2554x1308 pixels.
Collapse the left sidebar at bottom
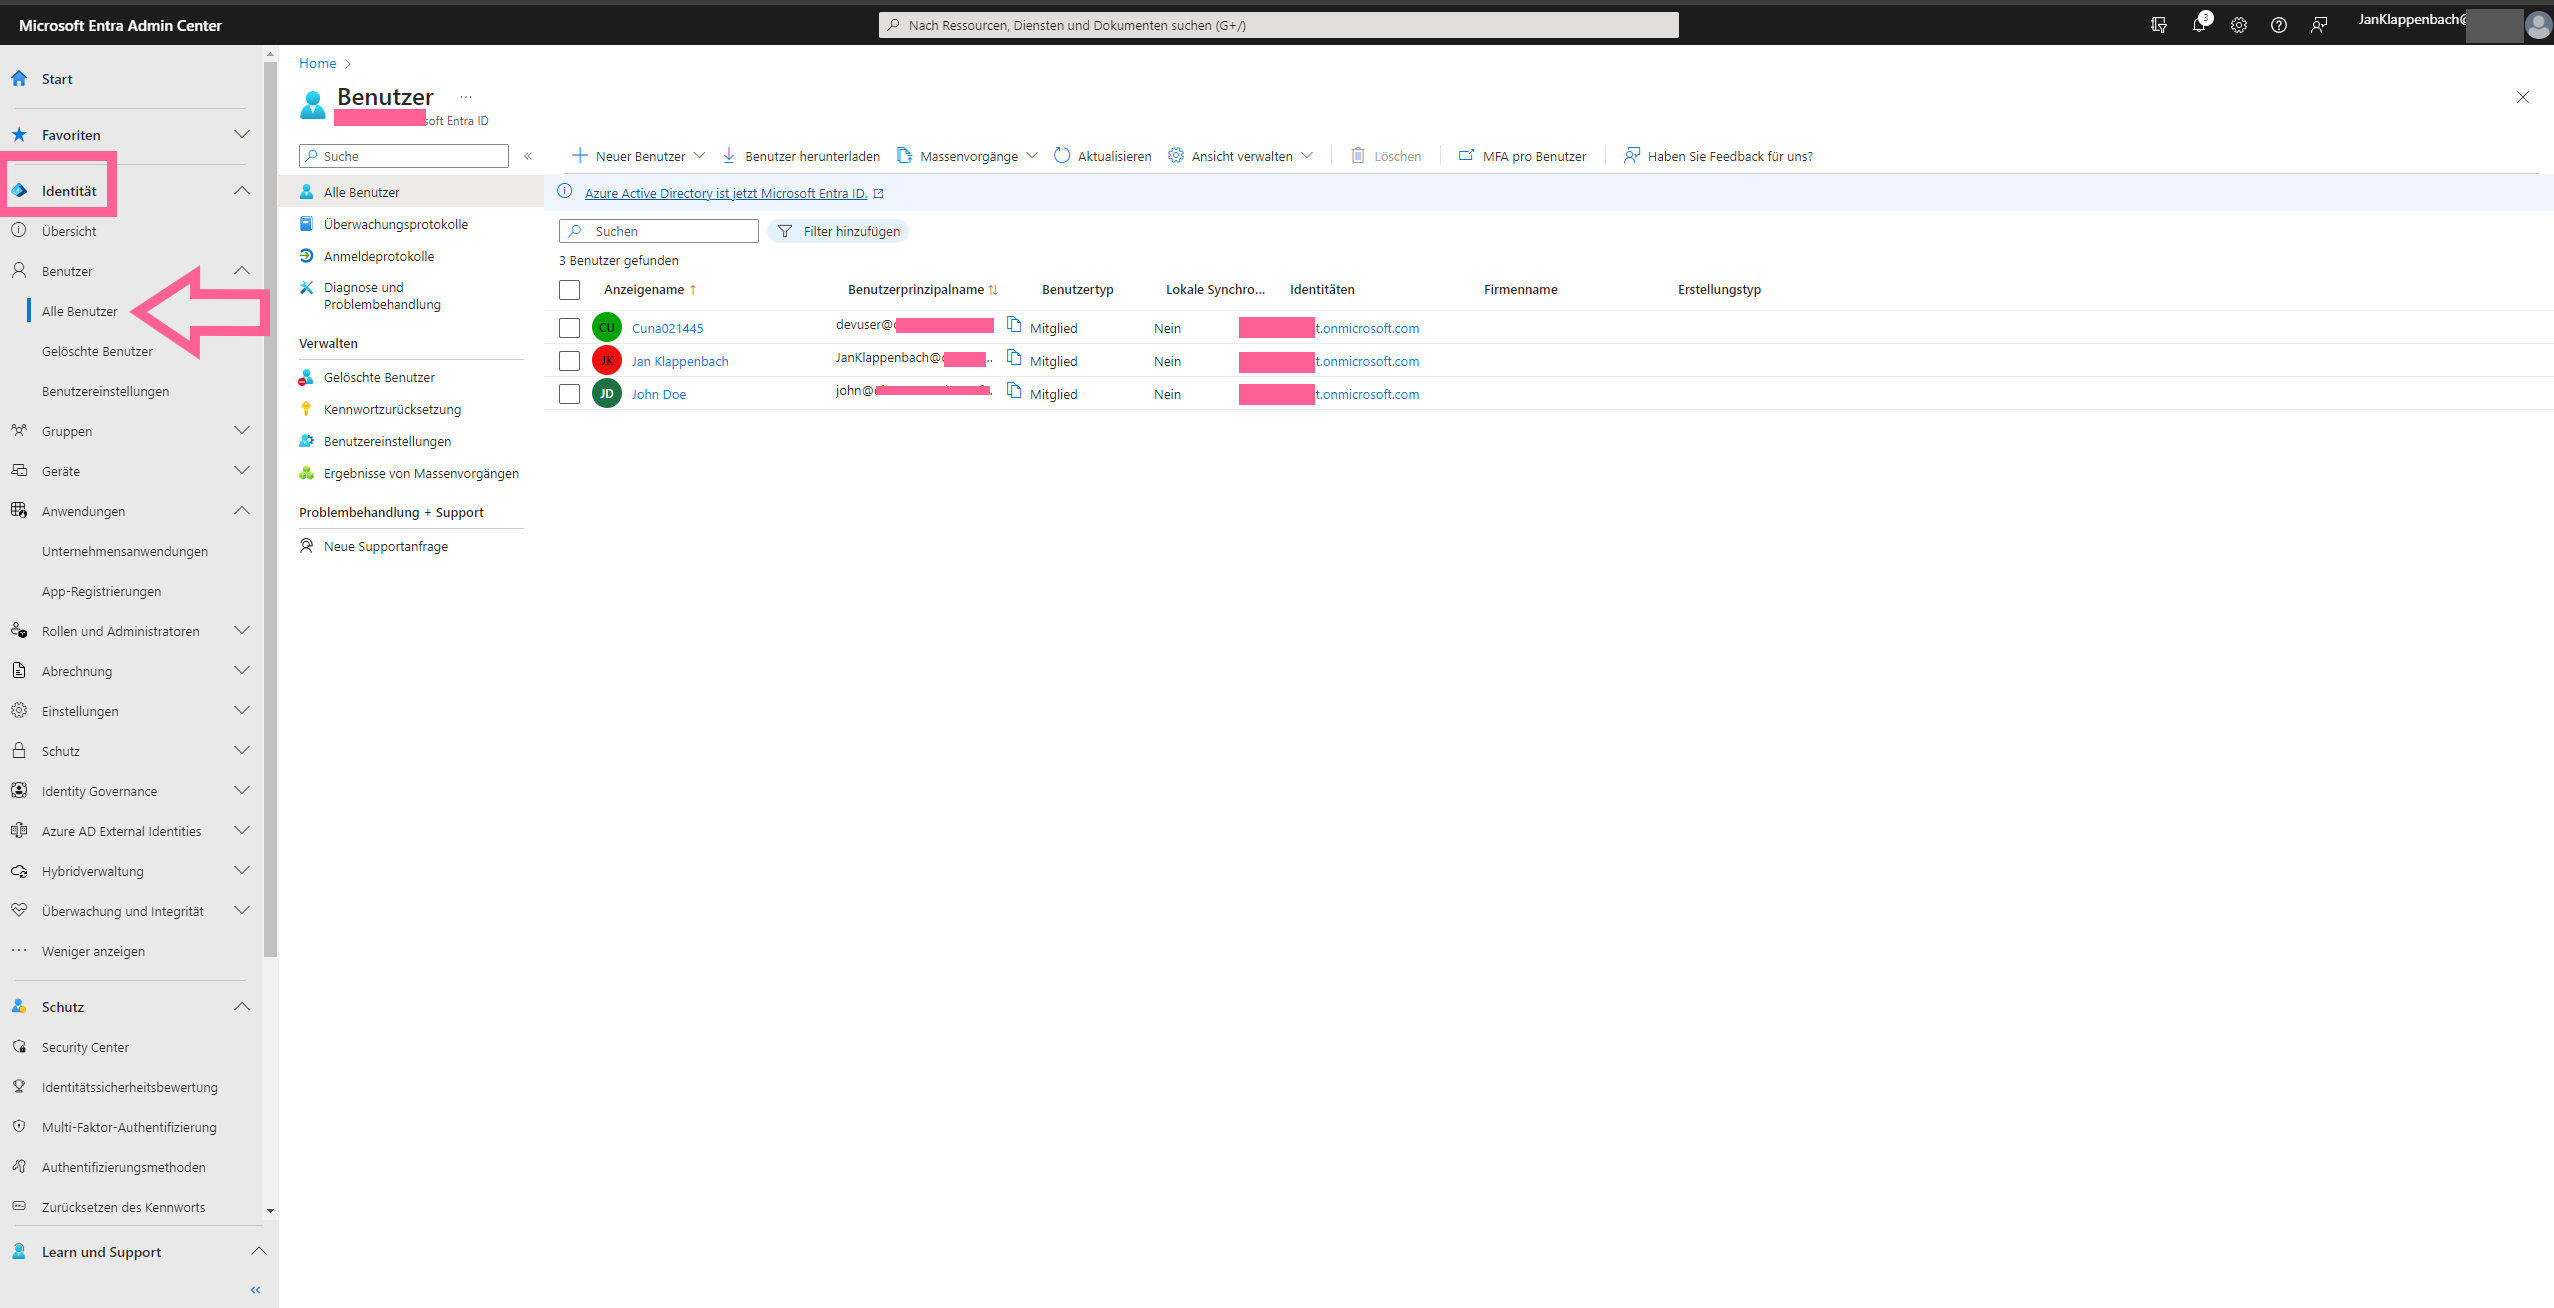(256, 1290)
